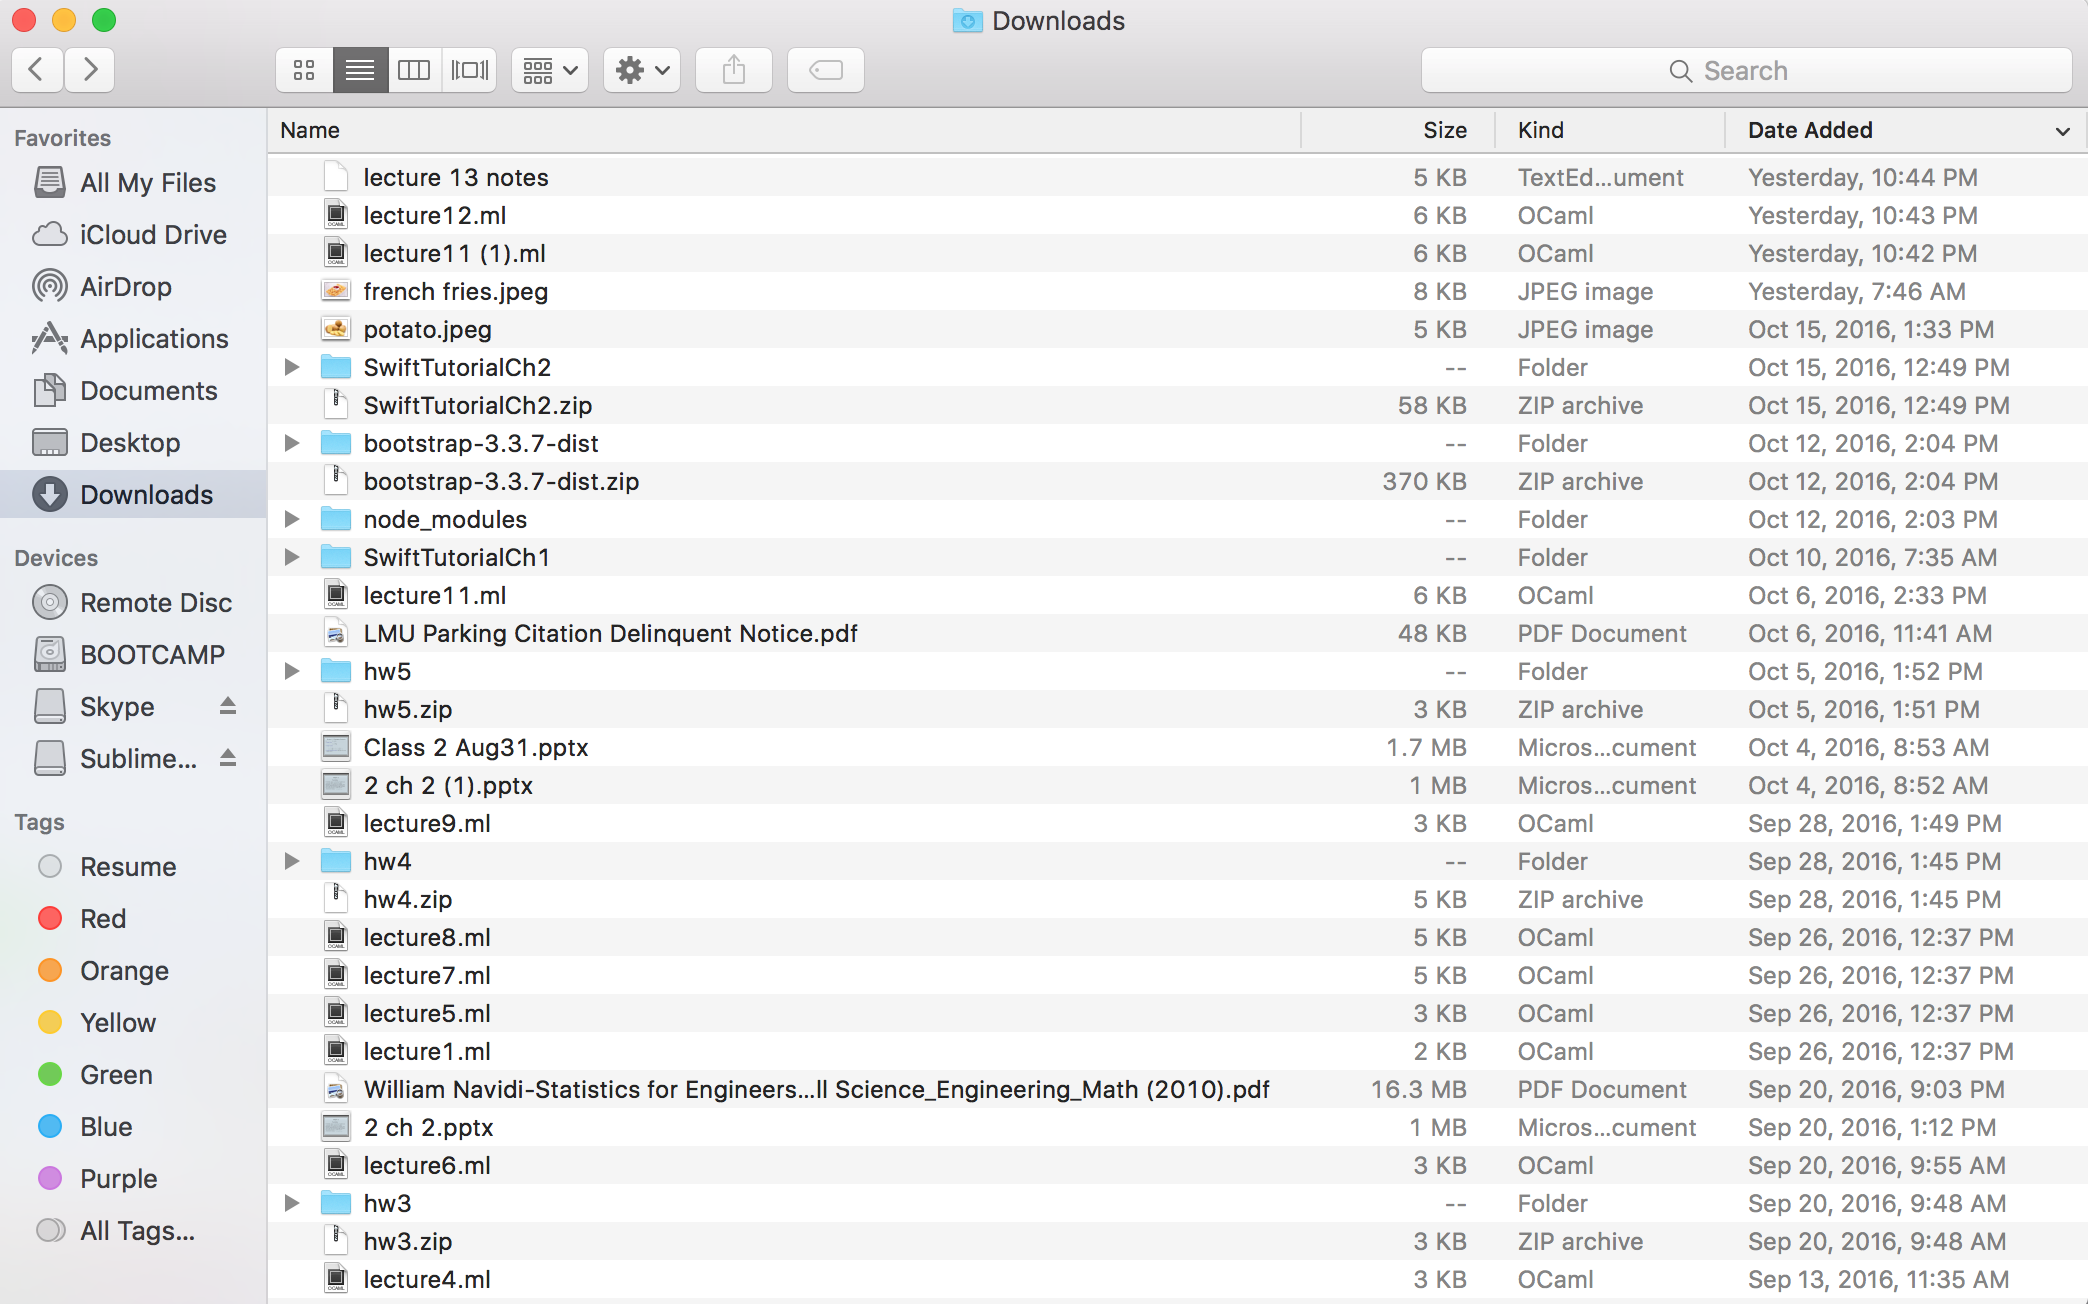This screenshot has width=2088, height=1304.
Task: Expand the hw3 folder
Action: [x=292, y=1203]
